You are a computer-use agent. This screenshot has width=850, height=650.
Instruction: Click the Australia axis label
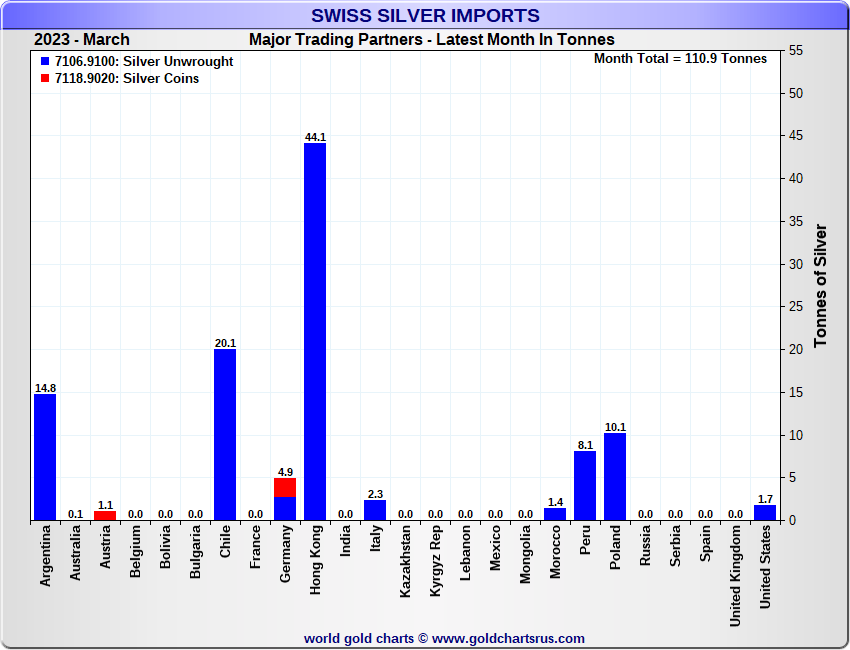pos(75,553)
